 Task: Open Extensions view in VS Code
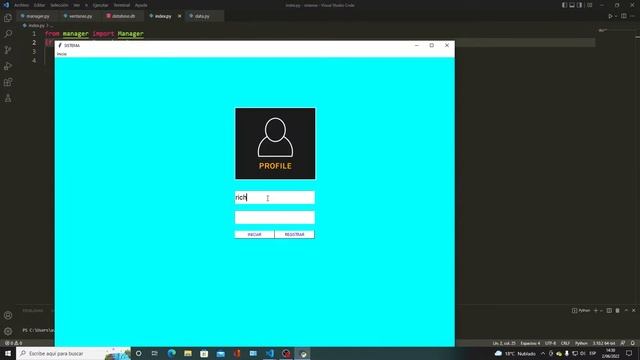pyautogui.click(x=8, y=82)
